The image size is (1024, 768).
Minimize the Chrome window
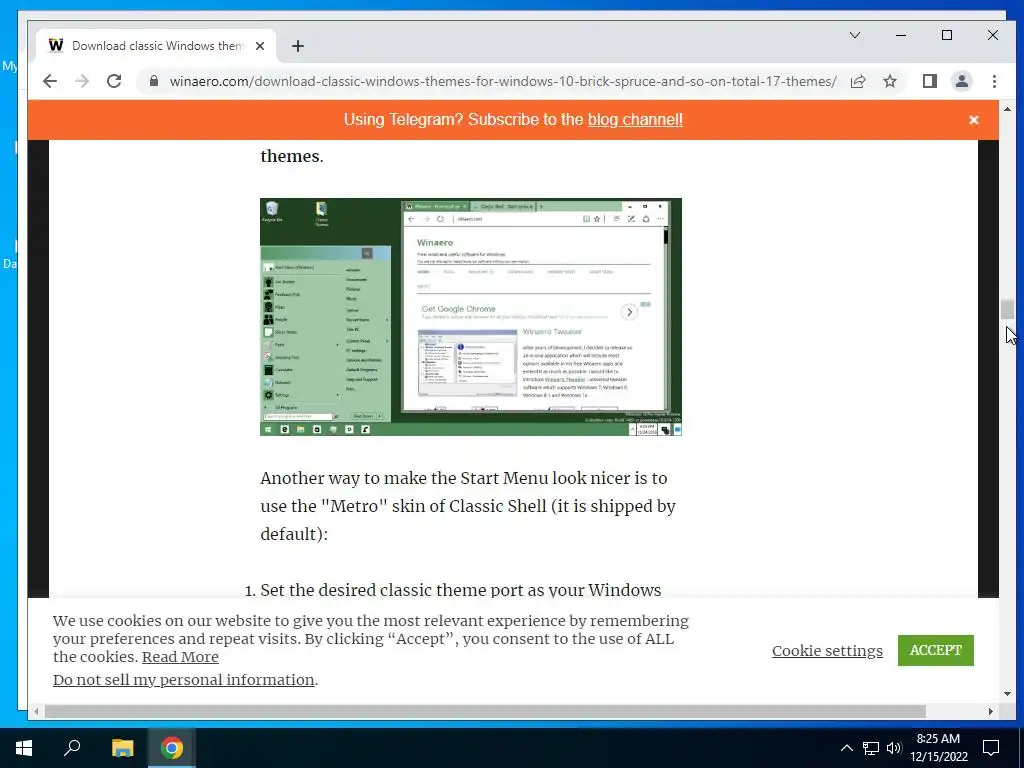(x=901, y=35)
